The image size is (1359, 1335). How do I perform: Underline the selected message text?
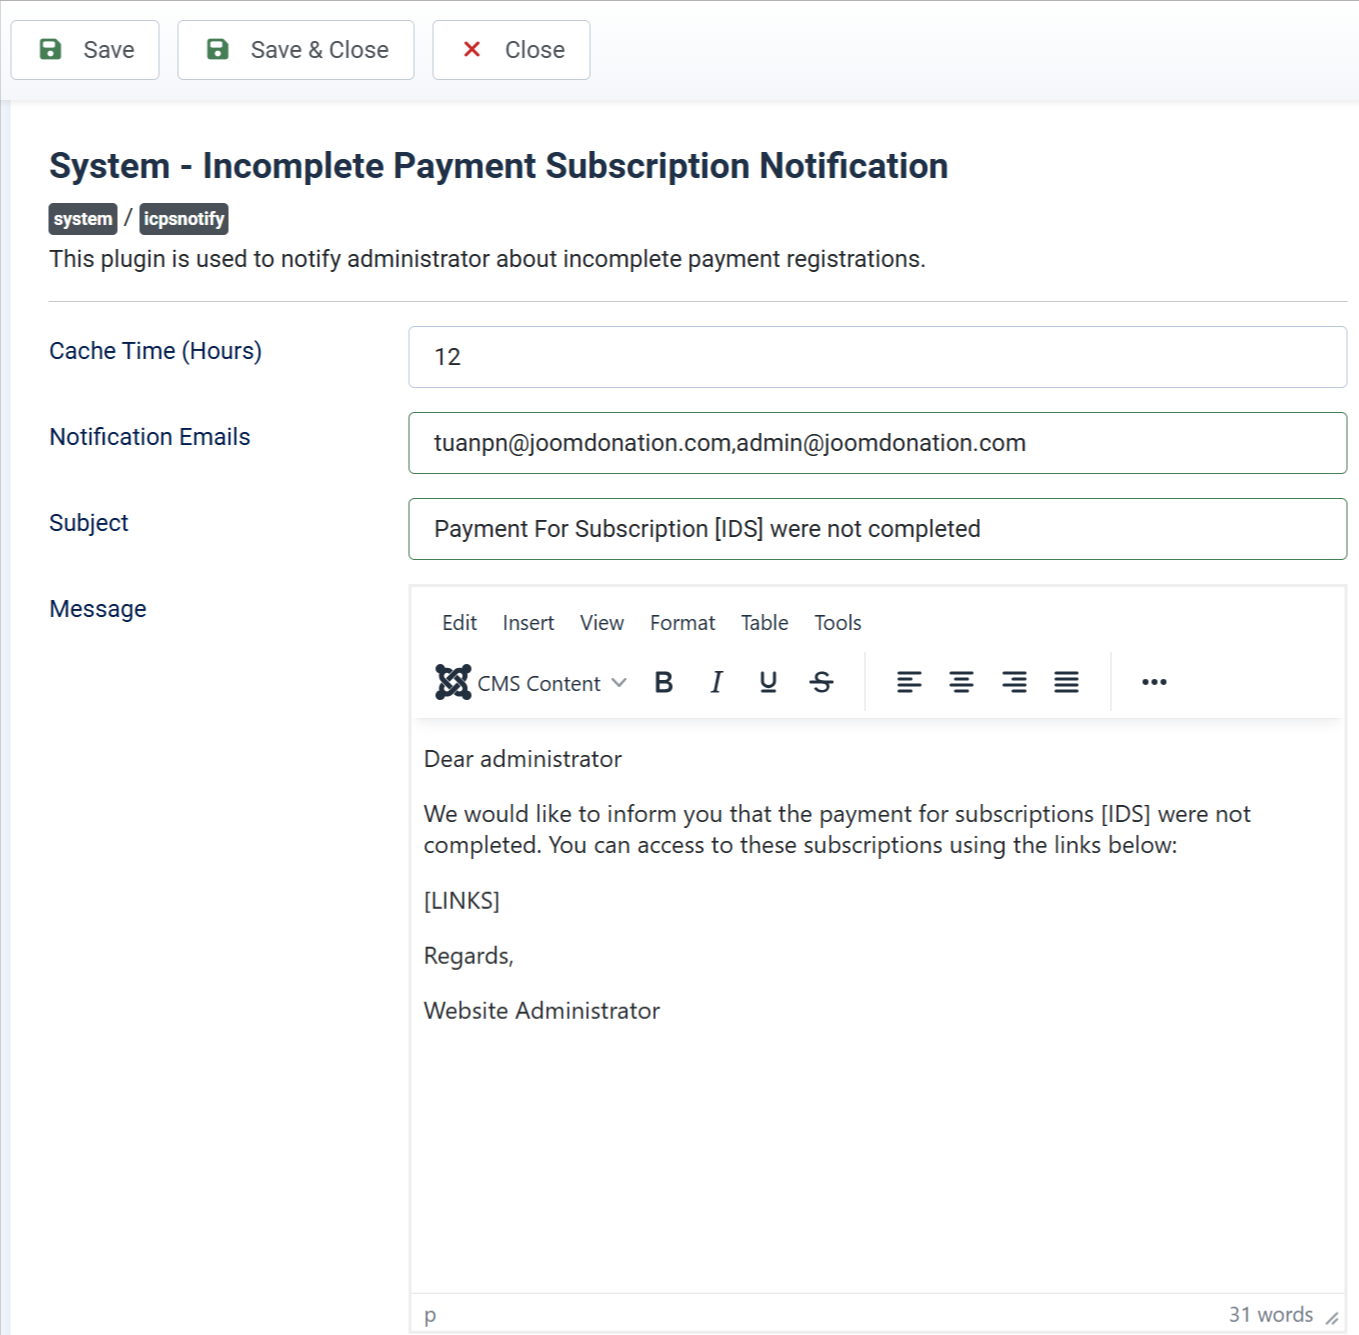(x=768, y=682)
